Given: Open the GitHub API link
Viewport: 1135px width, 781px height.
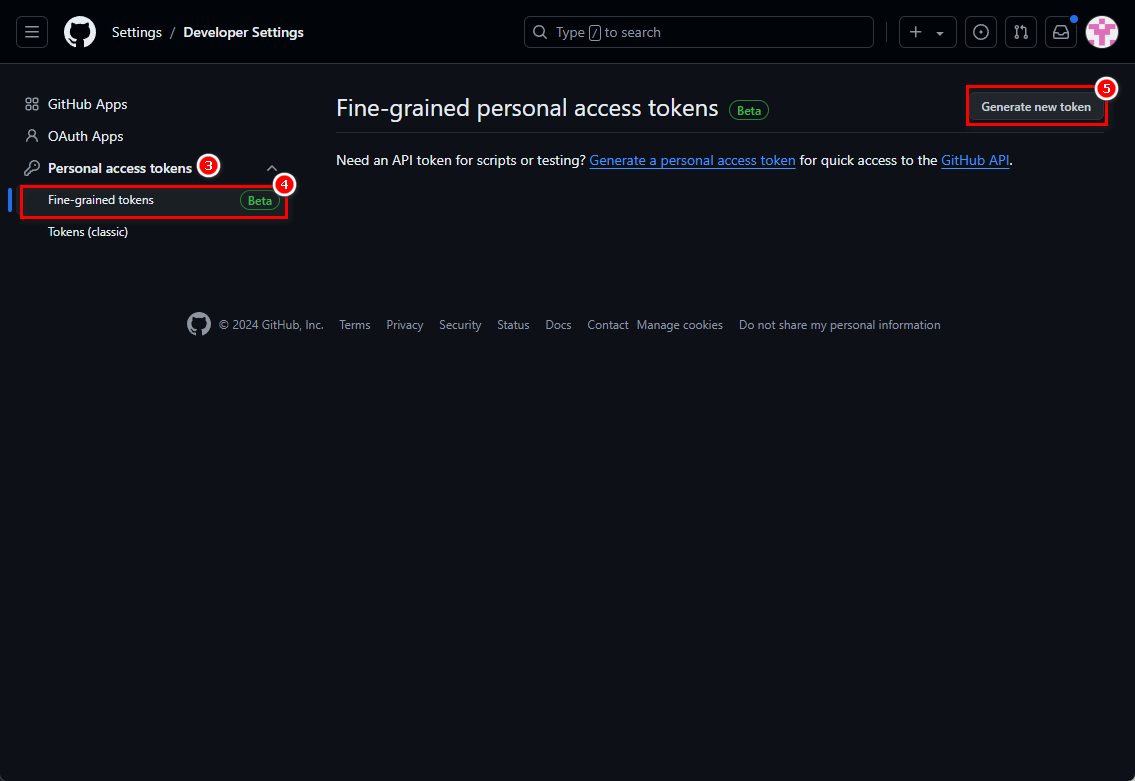Looking at the screenshot, I should tap(975, 161).
